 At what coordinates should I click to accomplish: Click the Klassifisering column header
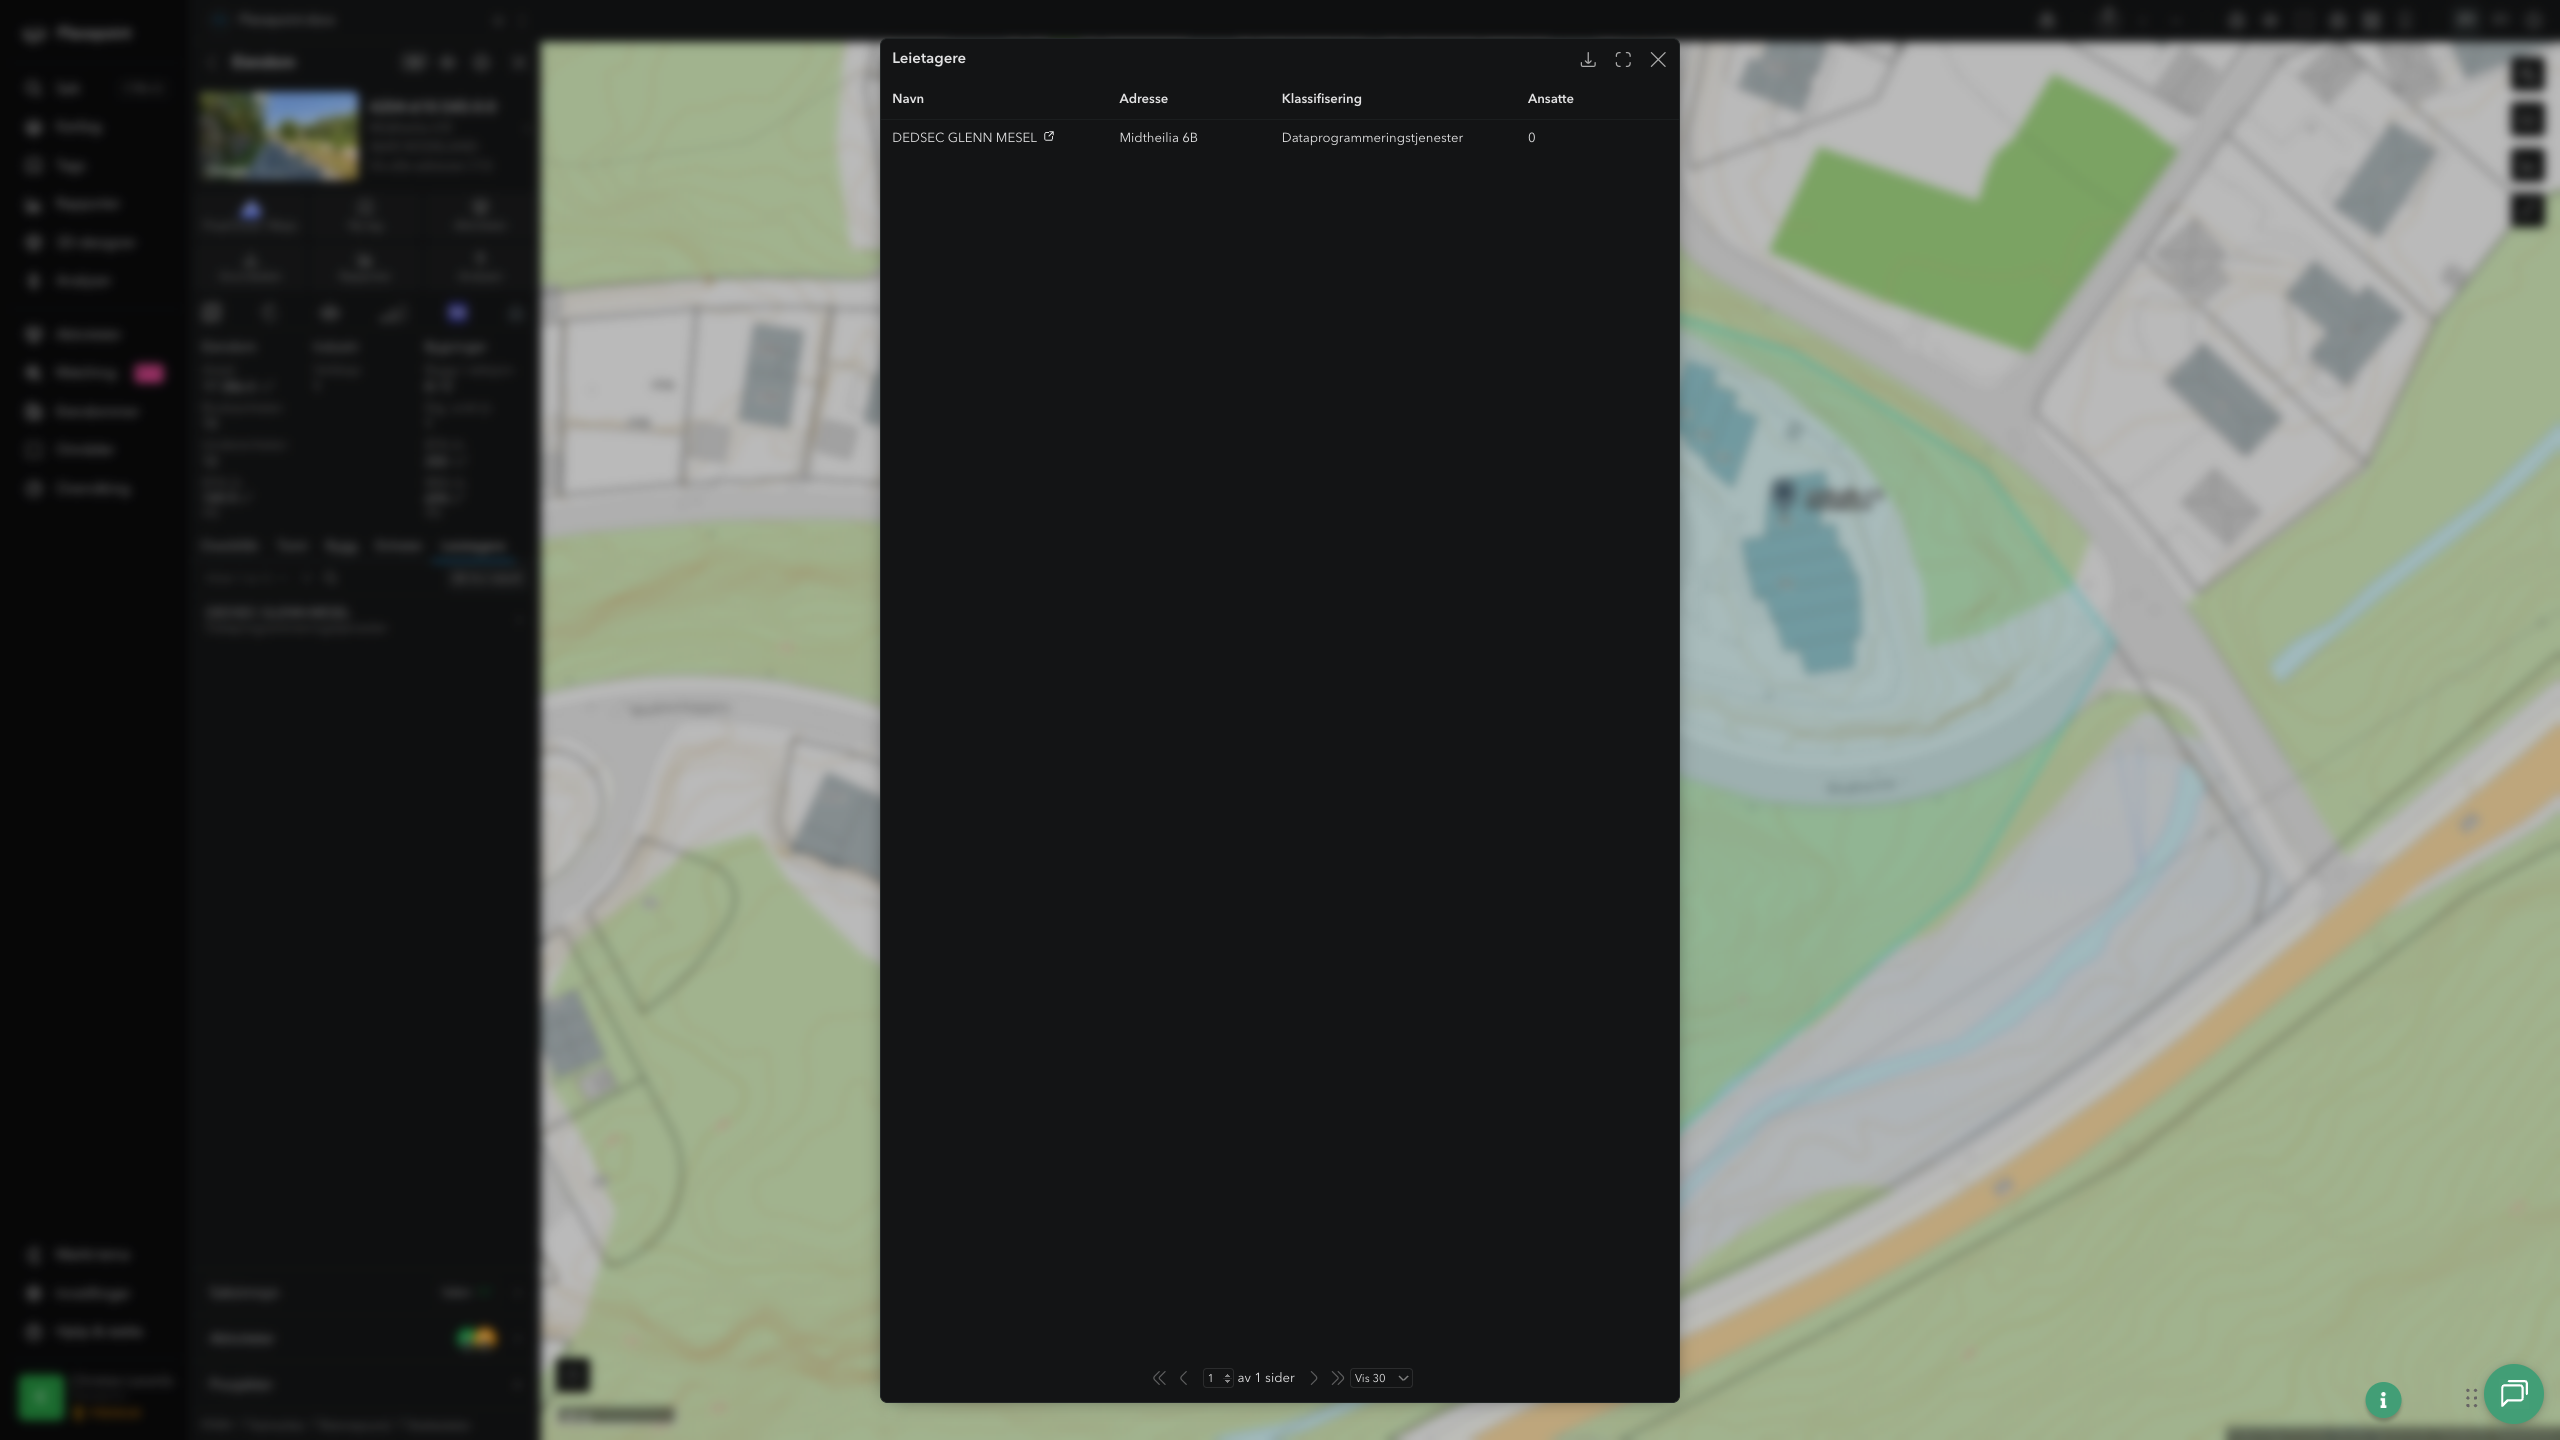click(1321, 99)
